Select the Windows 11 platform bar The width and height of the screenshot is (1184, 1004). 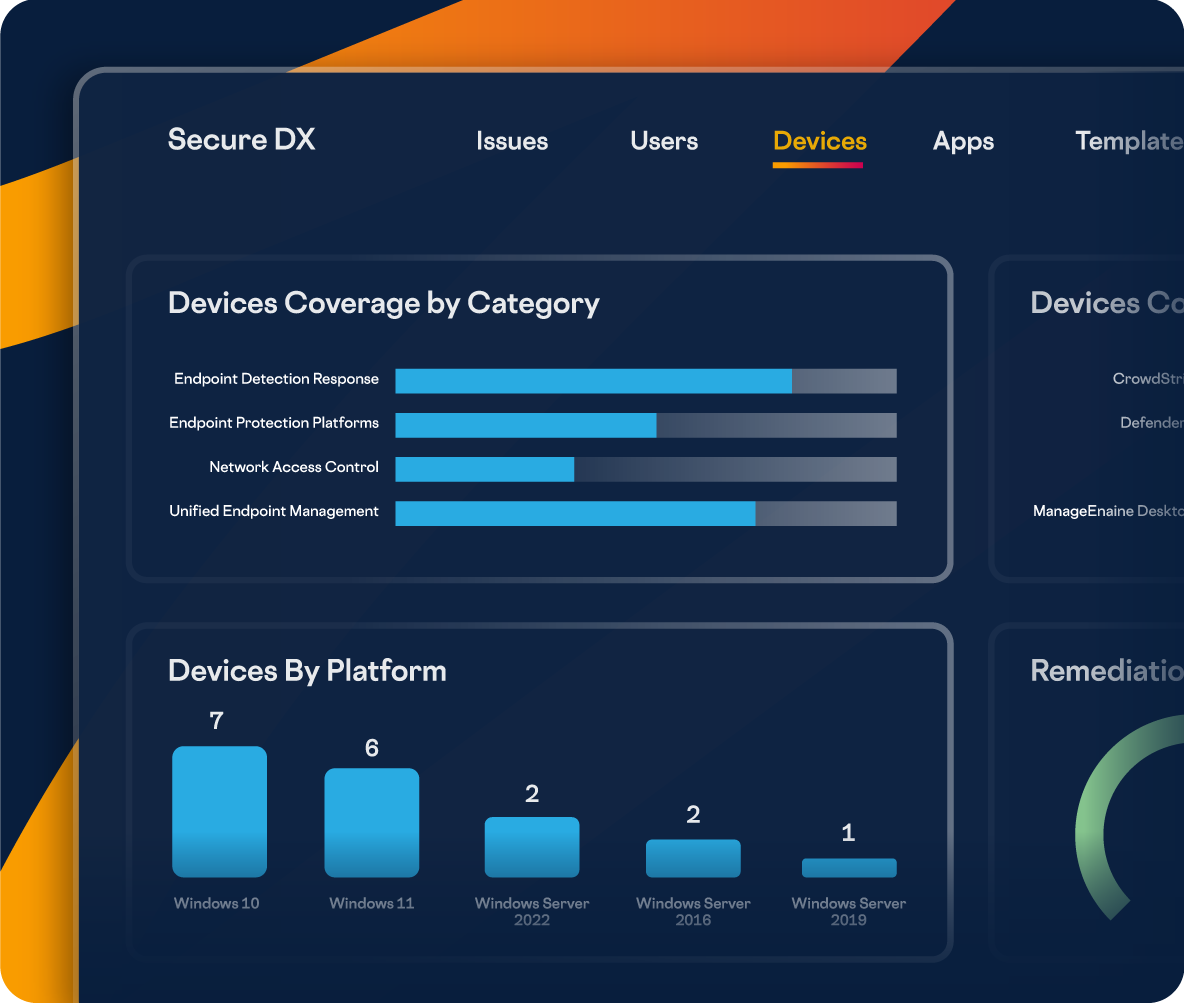(x=371, y=822)
